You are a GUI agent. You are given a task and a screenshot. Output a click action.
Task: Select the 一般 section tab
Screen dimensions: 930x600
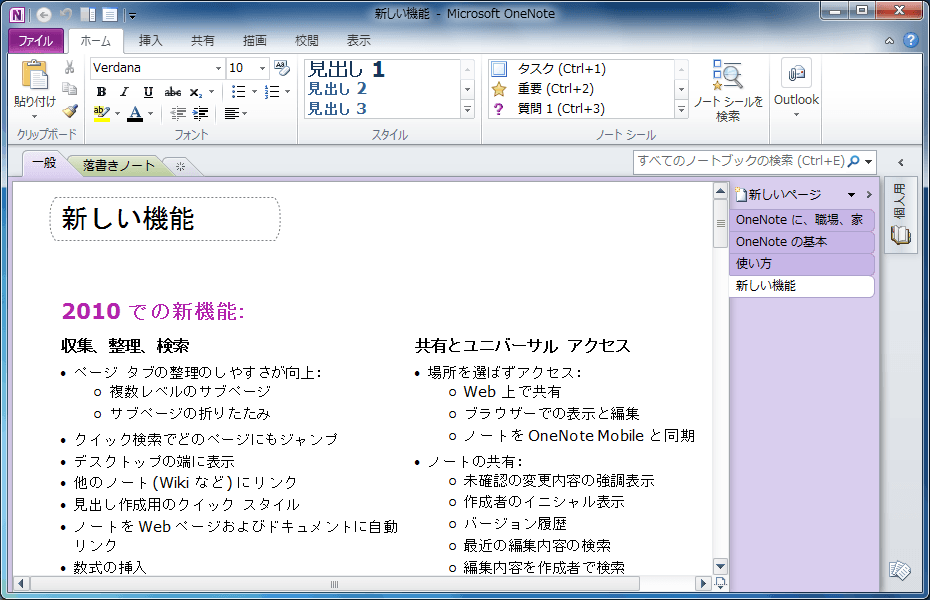coord(44,163)
